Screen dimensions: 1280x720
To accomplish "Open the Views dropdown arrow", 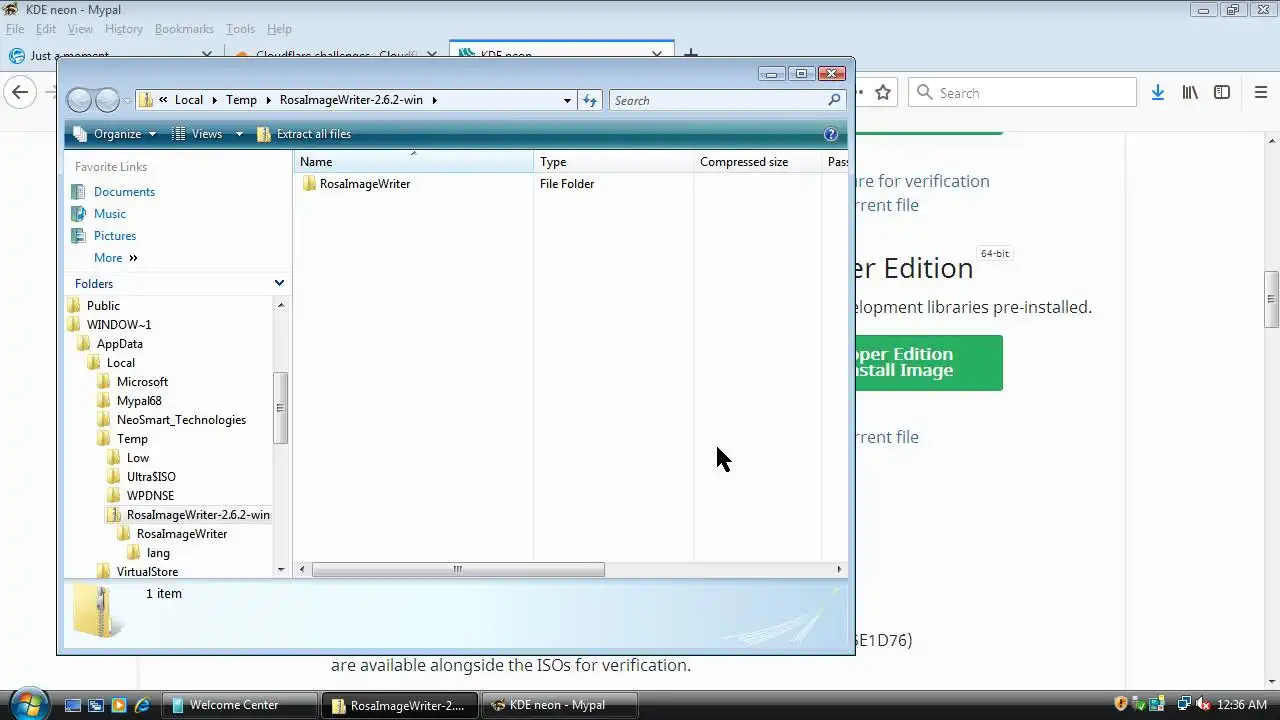I will pyautogui.click(x=239, y=134).
